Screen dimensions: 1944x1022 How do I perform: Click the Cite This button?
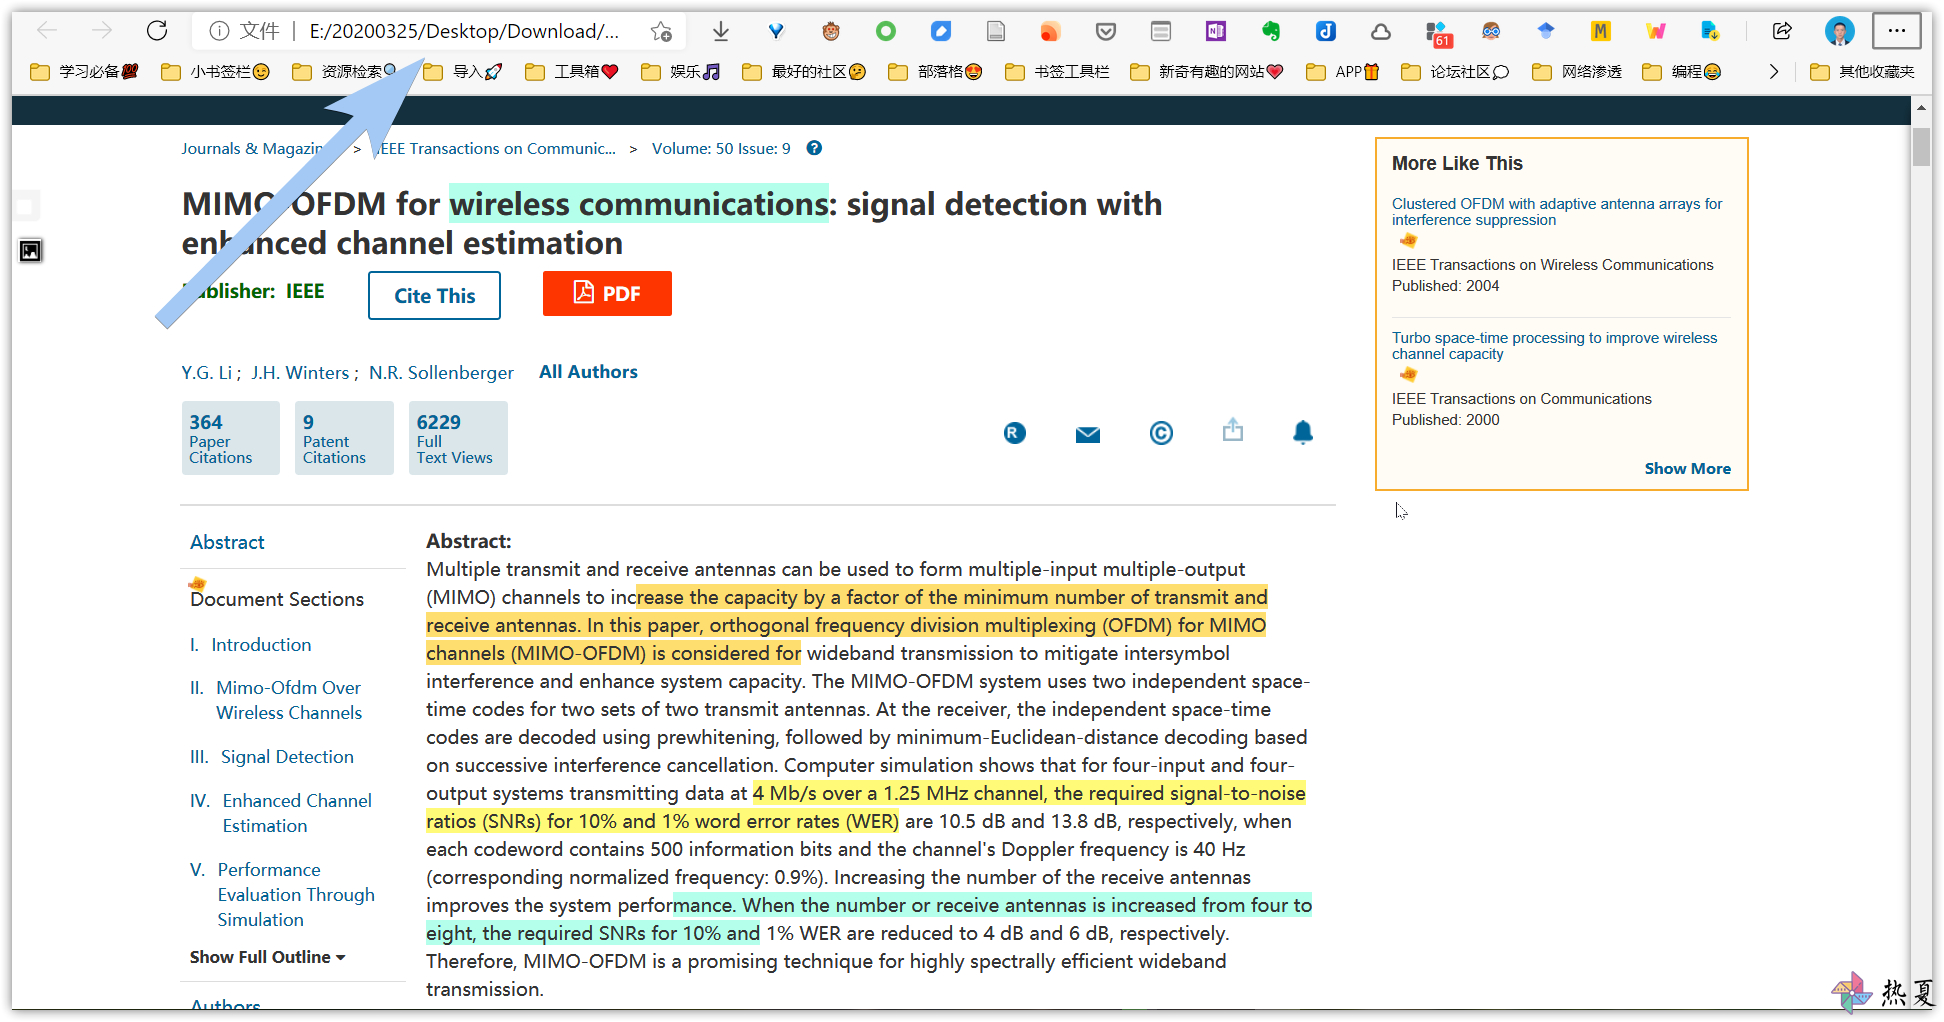434,296
